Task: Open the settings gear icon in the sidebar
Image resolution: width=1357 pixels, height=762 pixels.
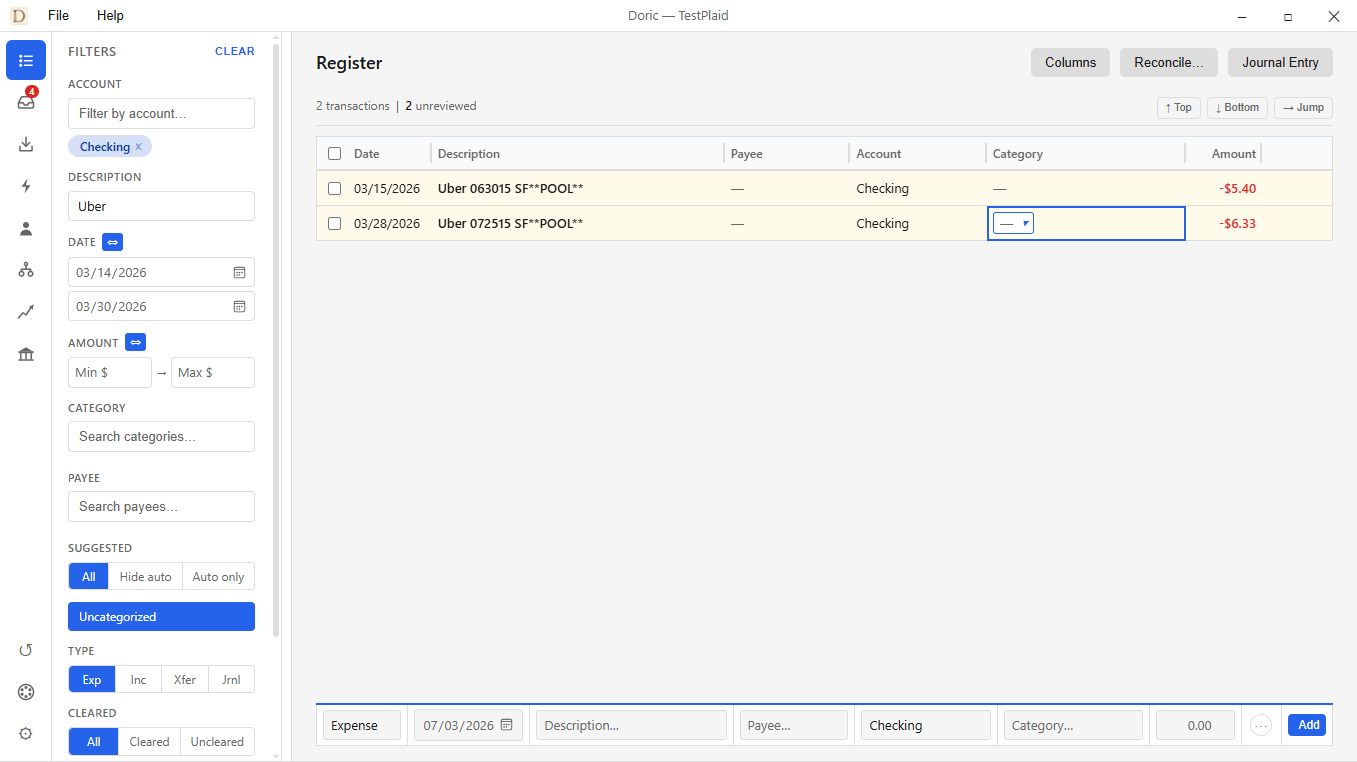Action: click(x=26, y=733)
